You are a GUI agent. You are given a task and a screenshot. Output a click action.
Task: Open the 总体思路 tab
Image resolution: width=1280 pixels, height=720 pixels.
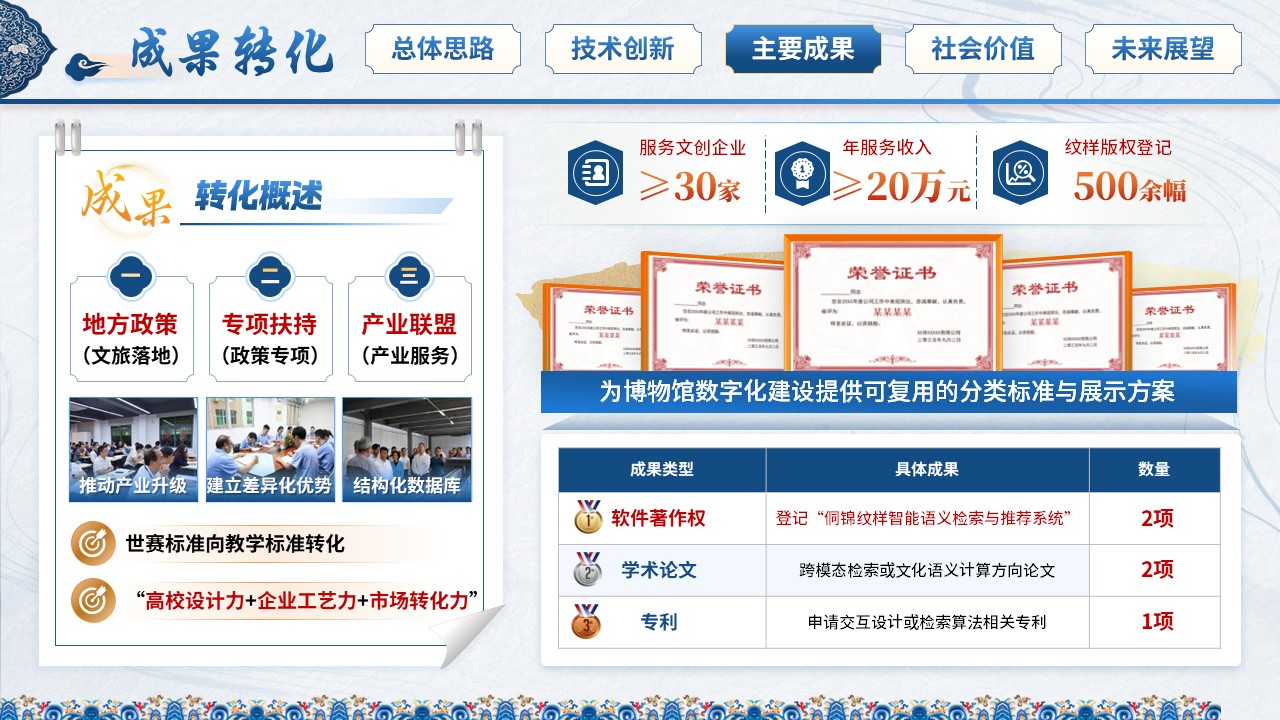click(x=443, y=49)
